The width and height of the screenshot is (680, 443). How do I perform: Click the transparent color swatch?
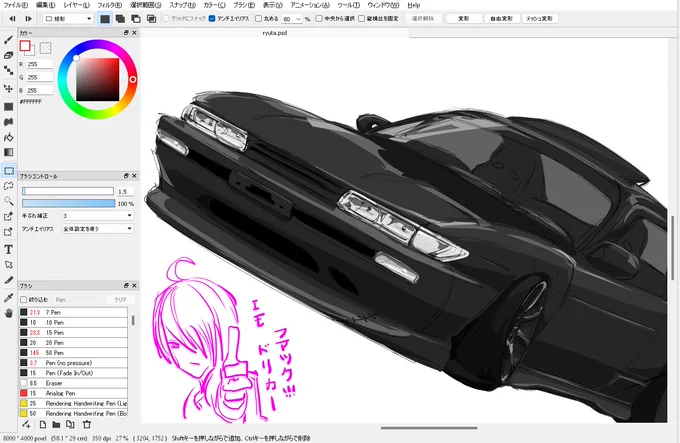tap(45, 48)
